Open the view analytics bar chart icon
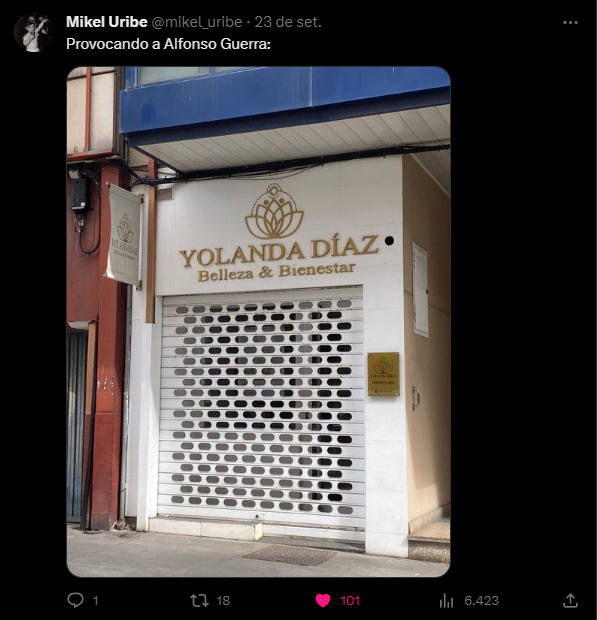Image resolution: width=597 pixels, height=620 pixels. (446, 601)
